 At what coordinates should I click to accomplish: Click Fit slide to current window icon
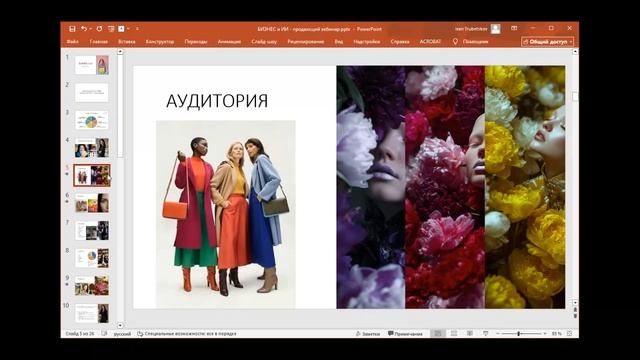(570, 334)
